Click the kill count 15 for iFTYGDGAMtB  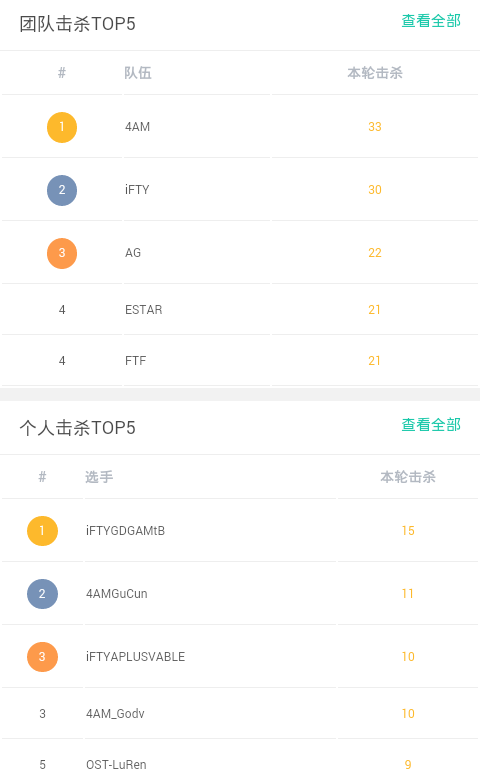pyautogui.click(x=408, y=530)
